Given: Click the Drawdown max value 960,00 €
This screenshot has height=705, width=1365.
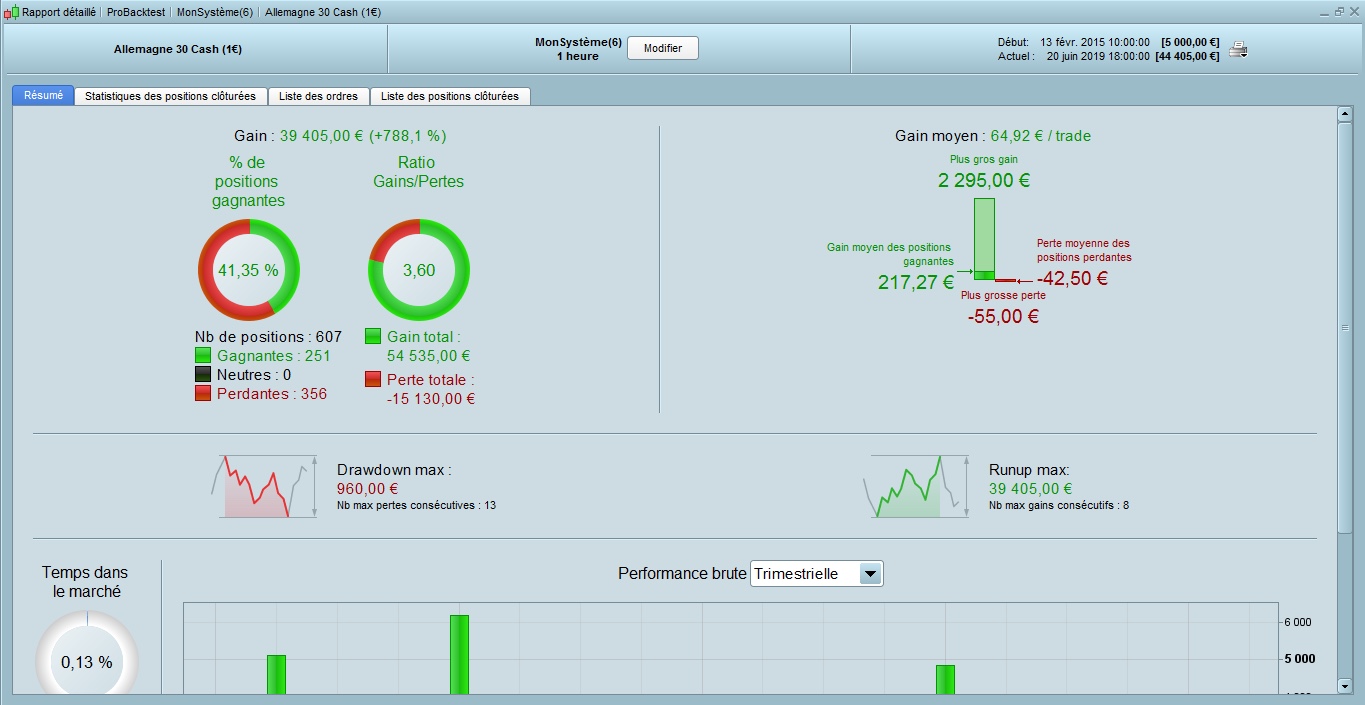Looking at the screenshot, I should coord(368,488).
